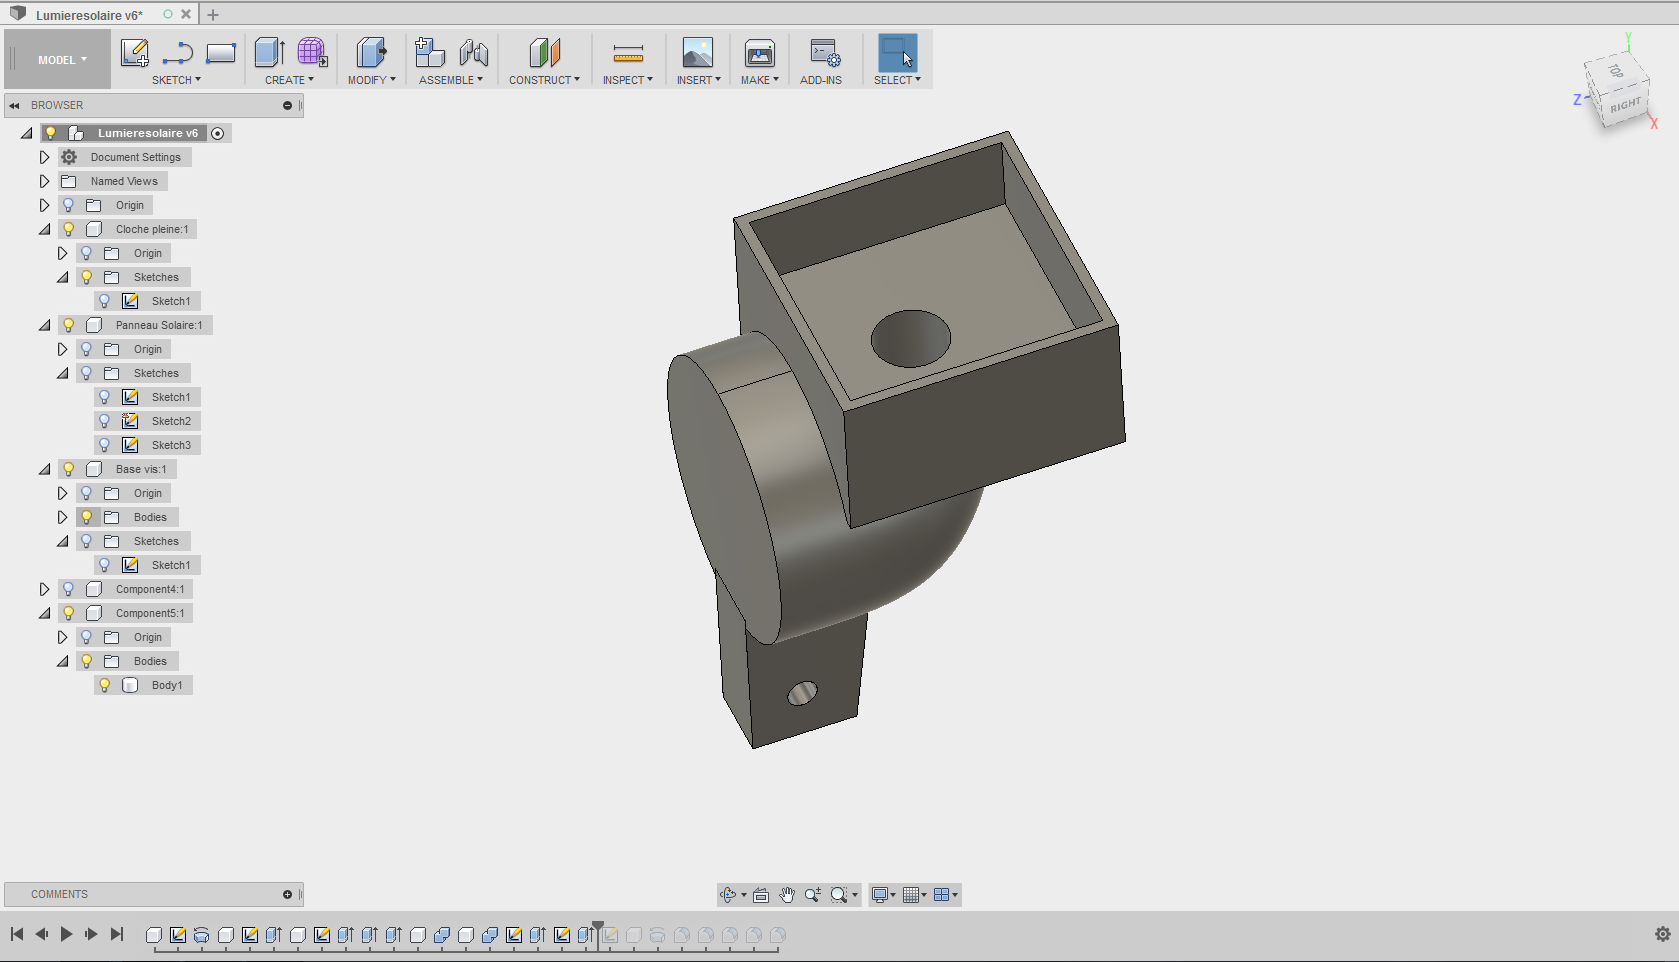Click the Lumieresolaire v6* document tab
This screenshot has height=962, width=1679.
coord(89,15)
